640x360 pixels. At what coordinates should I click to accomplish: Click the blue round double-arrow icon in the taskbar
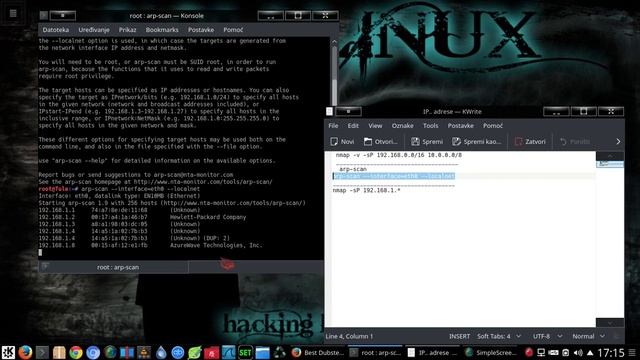pyautogui.click(x=178, y=352)
